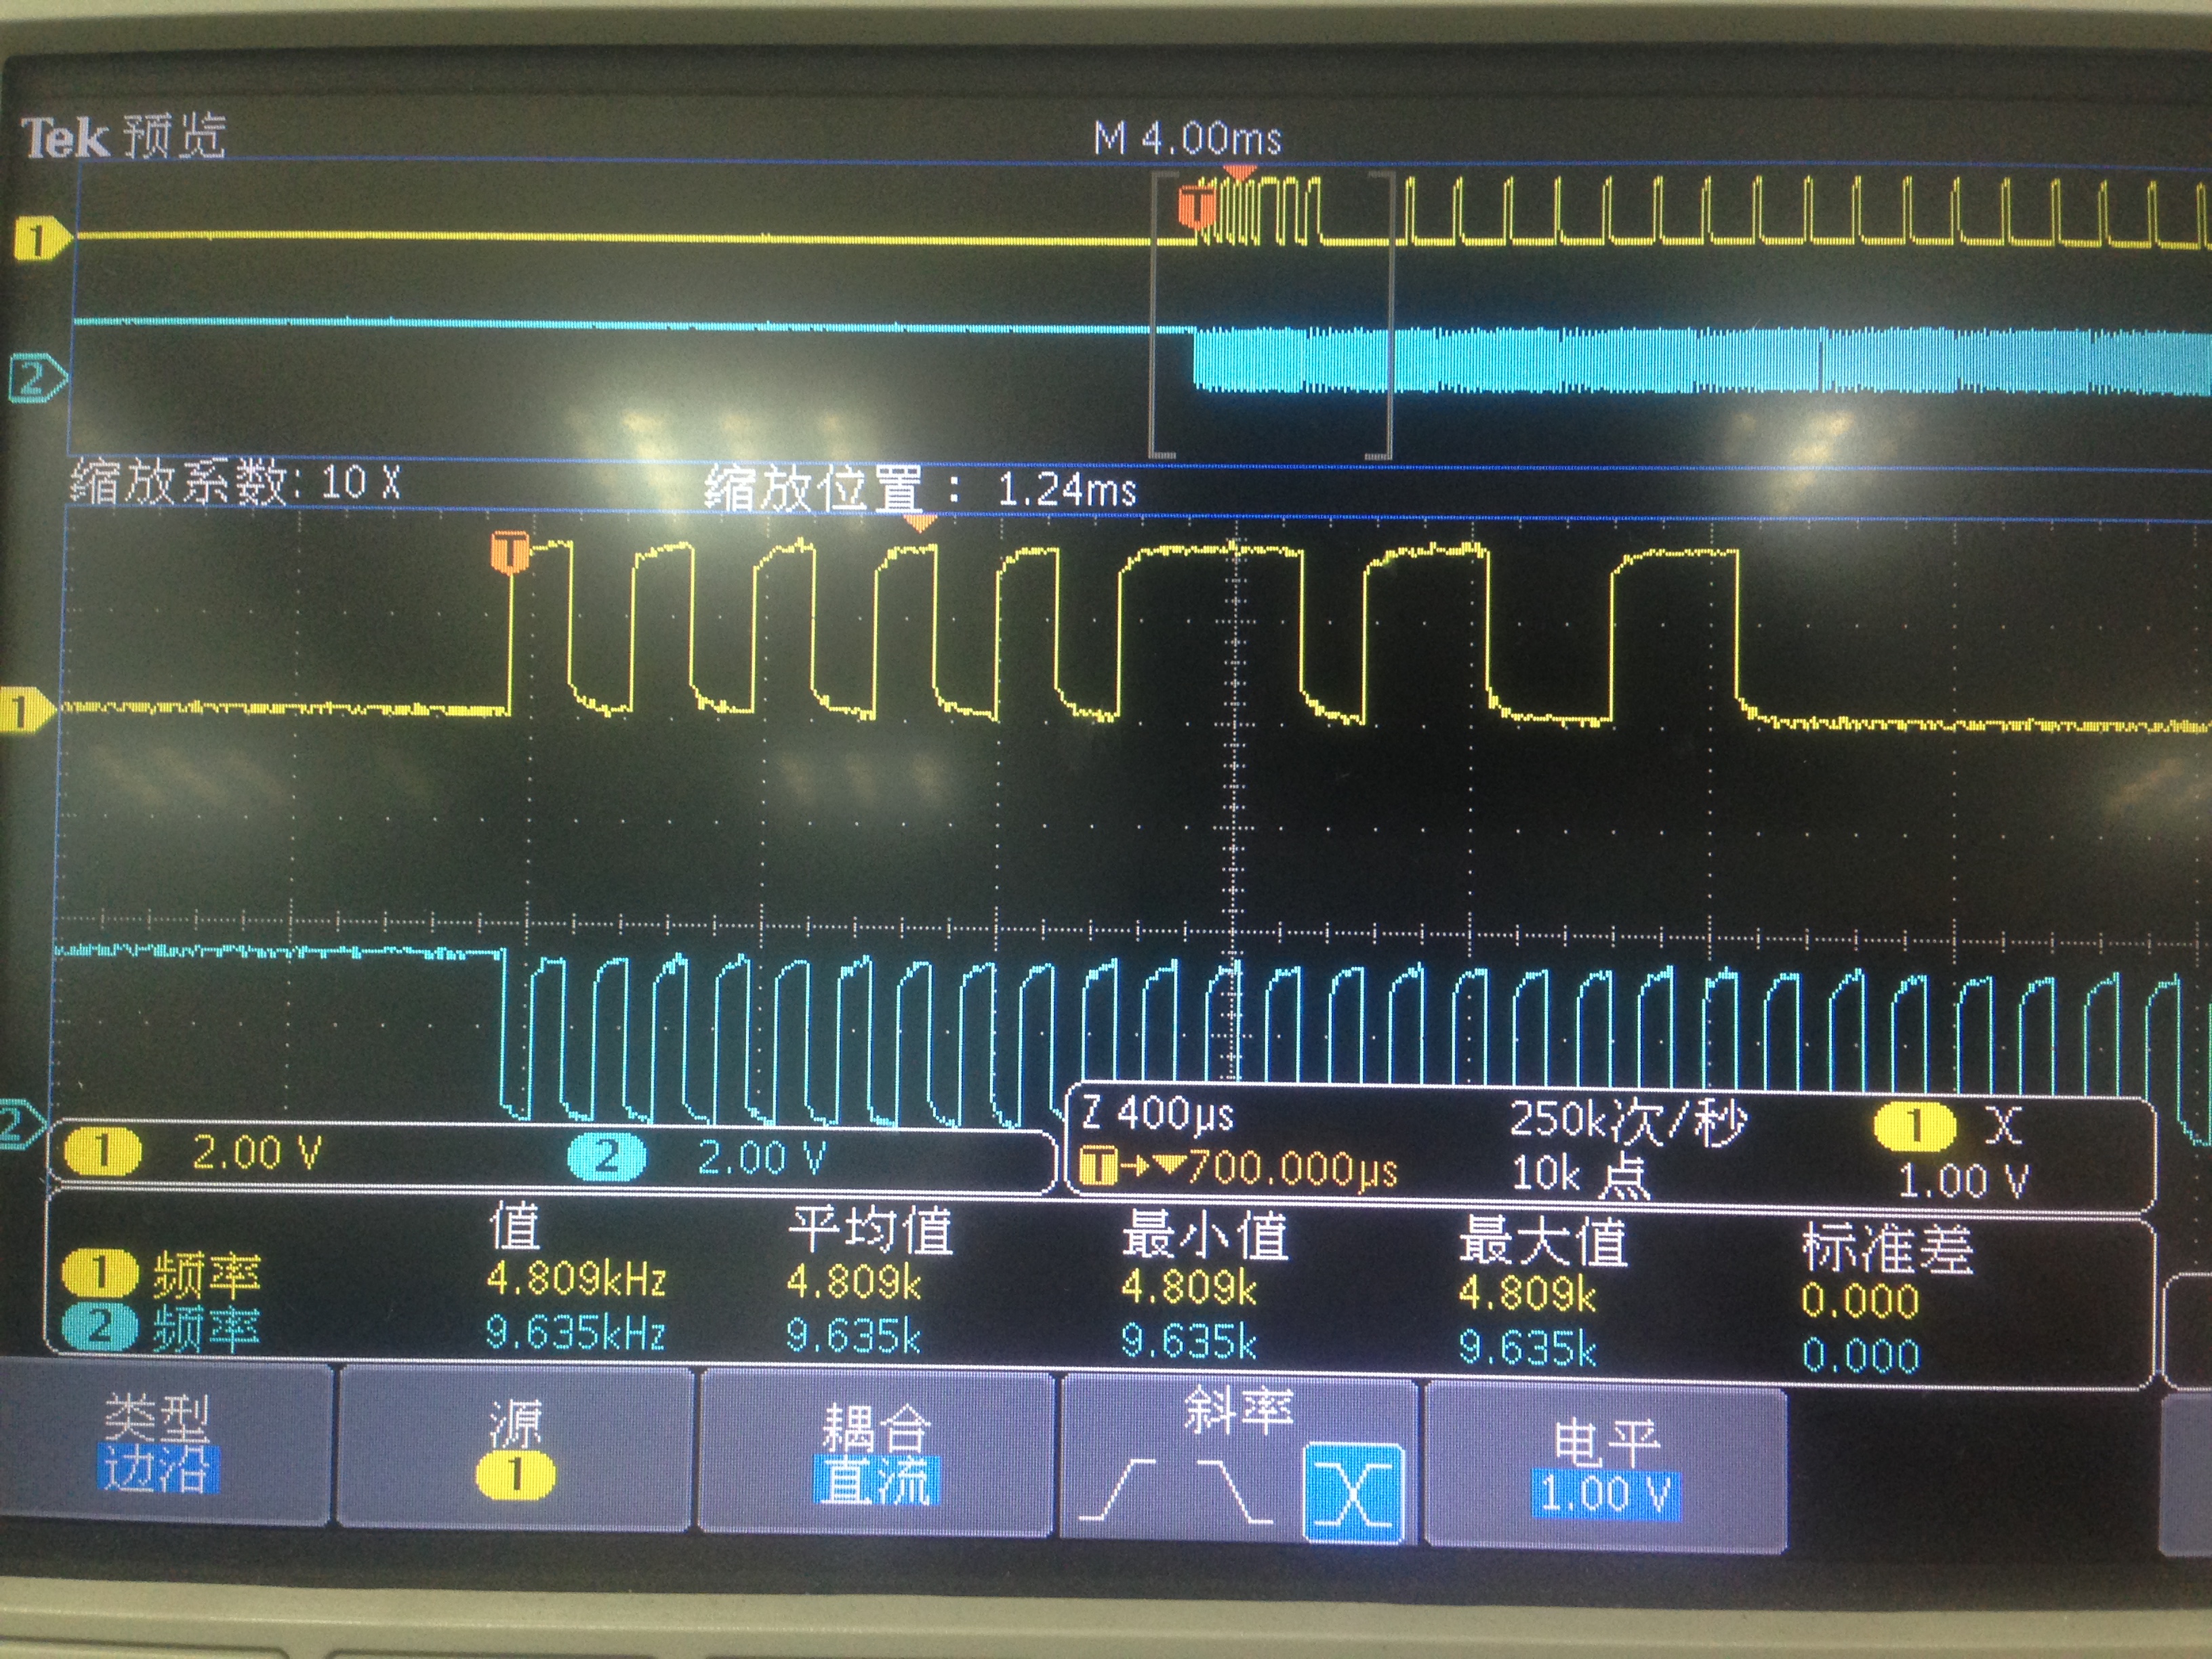
Task: Click the zoom bracket box in overview
Action: 1272,315
